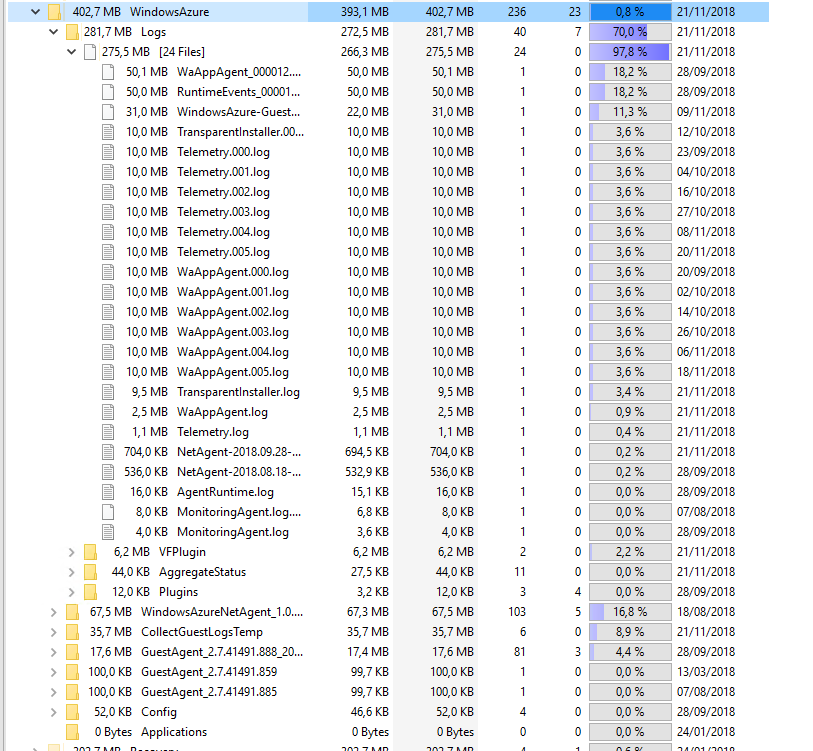Select the TransparentInstaller.log file row
The image size is (813, 751).
(238, 392)
